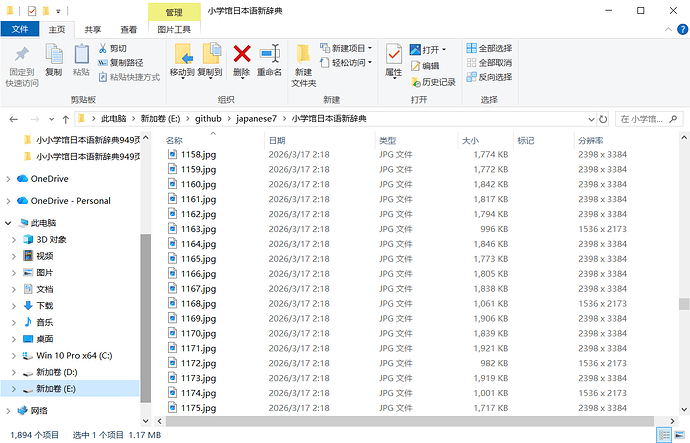Click the Copy to folder icon
Screen dimensions: 690x443
(x=211, y=54)
